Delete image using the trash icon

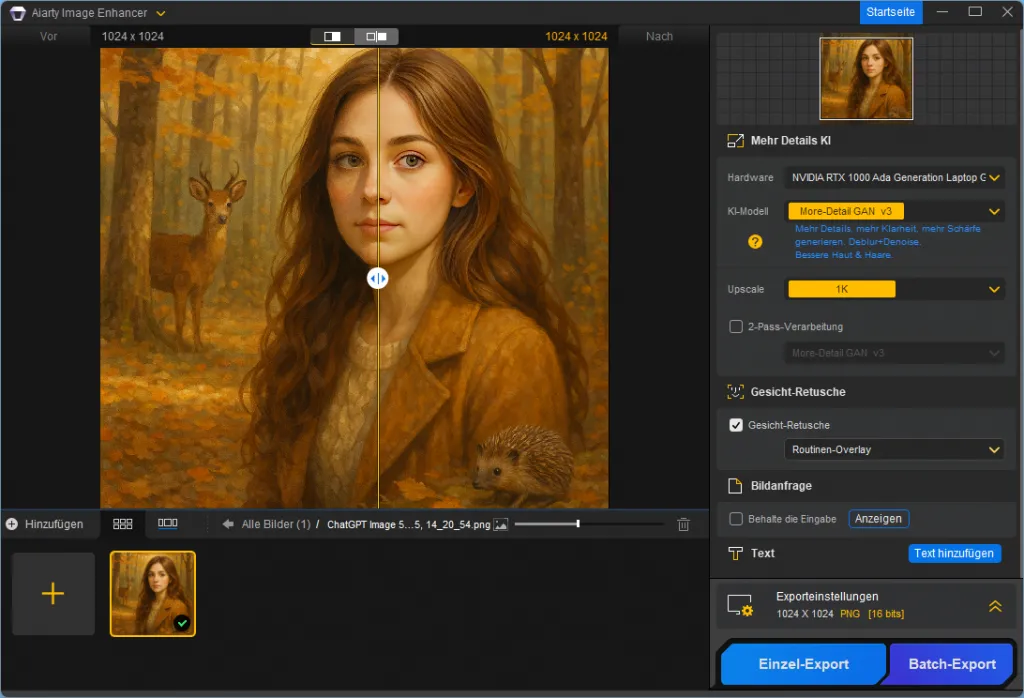coord(683,524)
